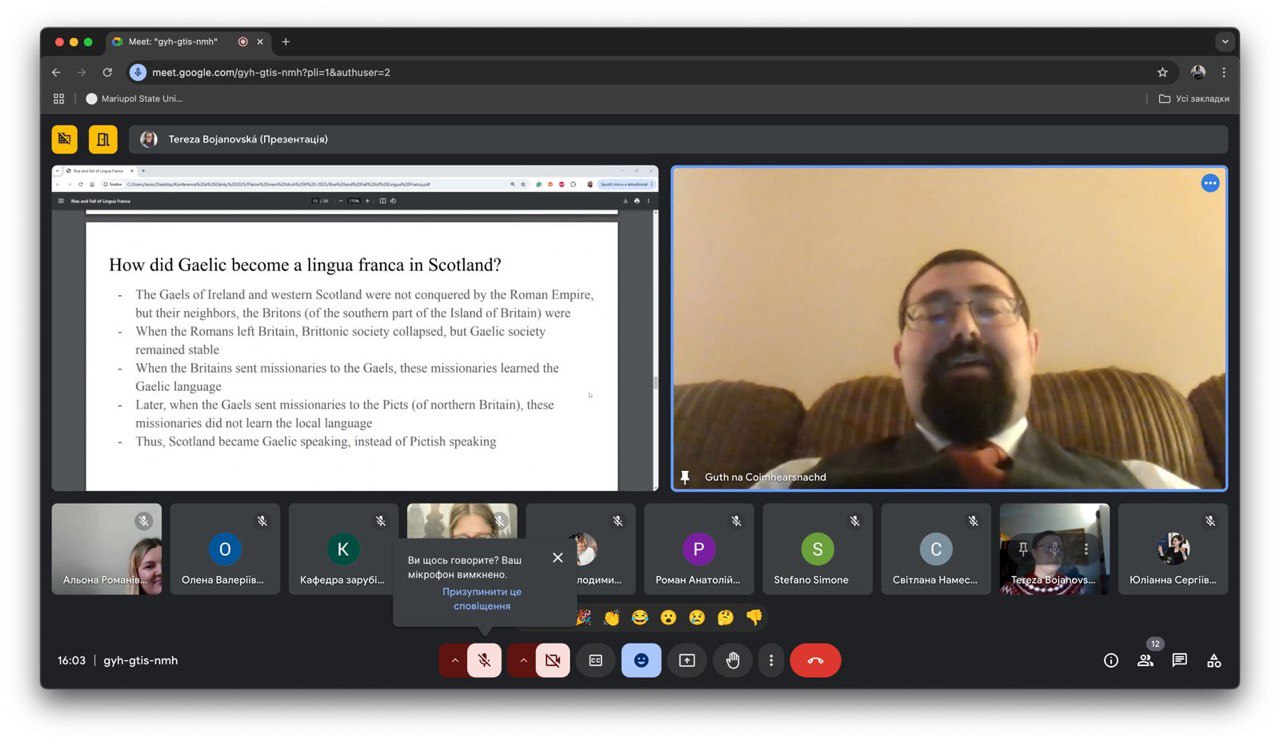
Task: Select Олена Валеріїв participant tile
Action: [x=225, y=549]
